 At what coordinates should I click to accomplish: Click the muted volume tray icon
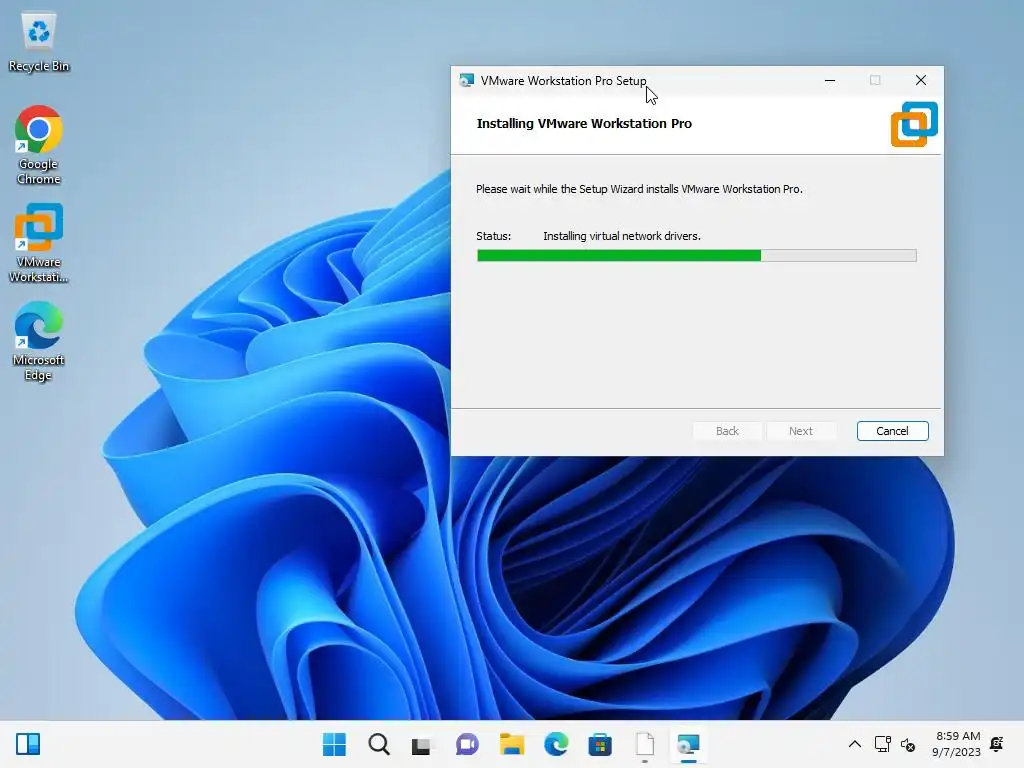coord(908,744)
